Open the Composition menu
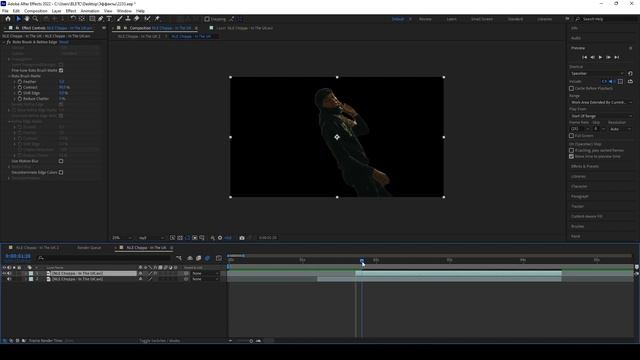The height and width of the screenshot is (360, 640). tap(36, 11)
